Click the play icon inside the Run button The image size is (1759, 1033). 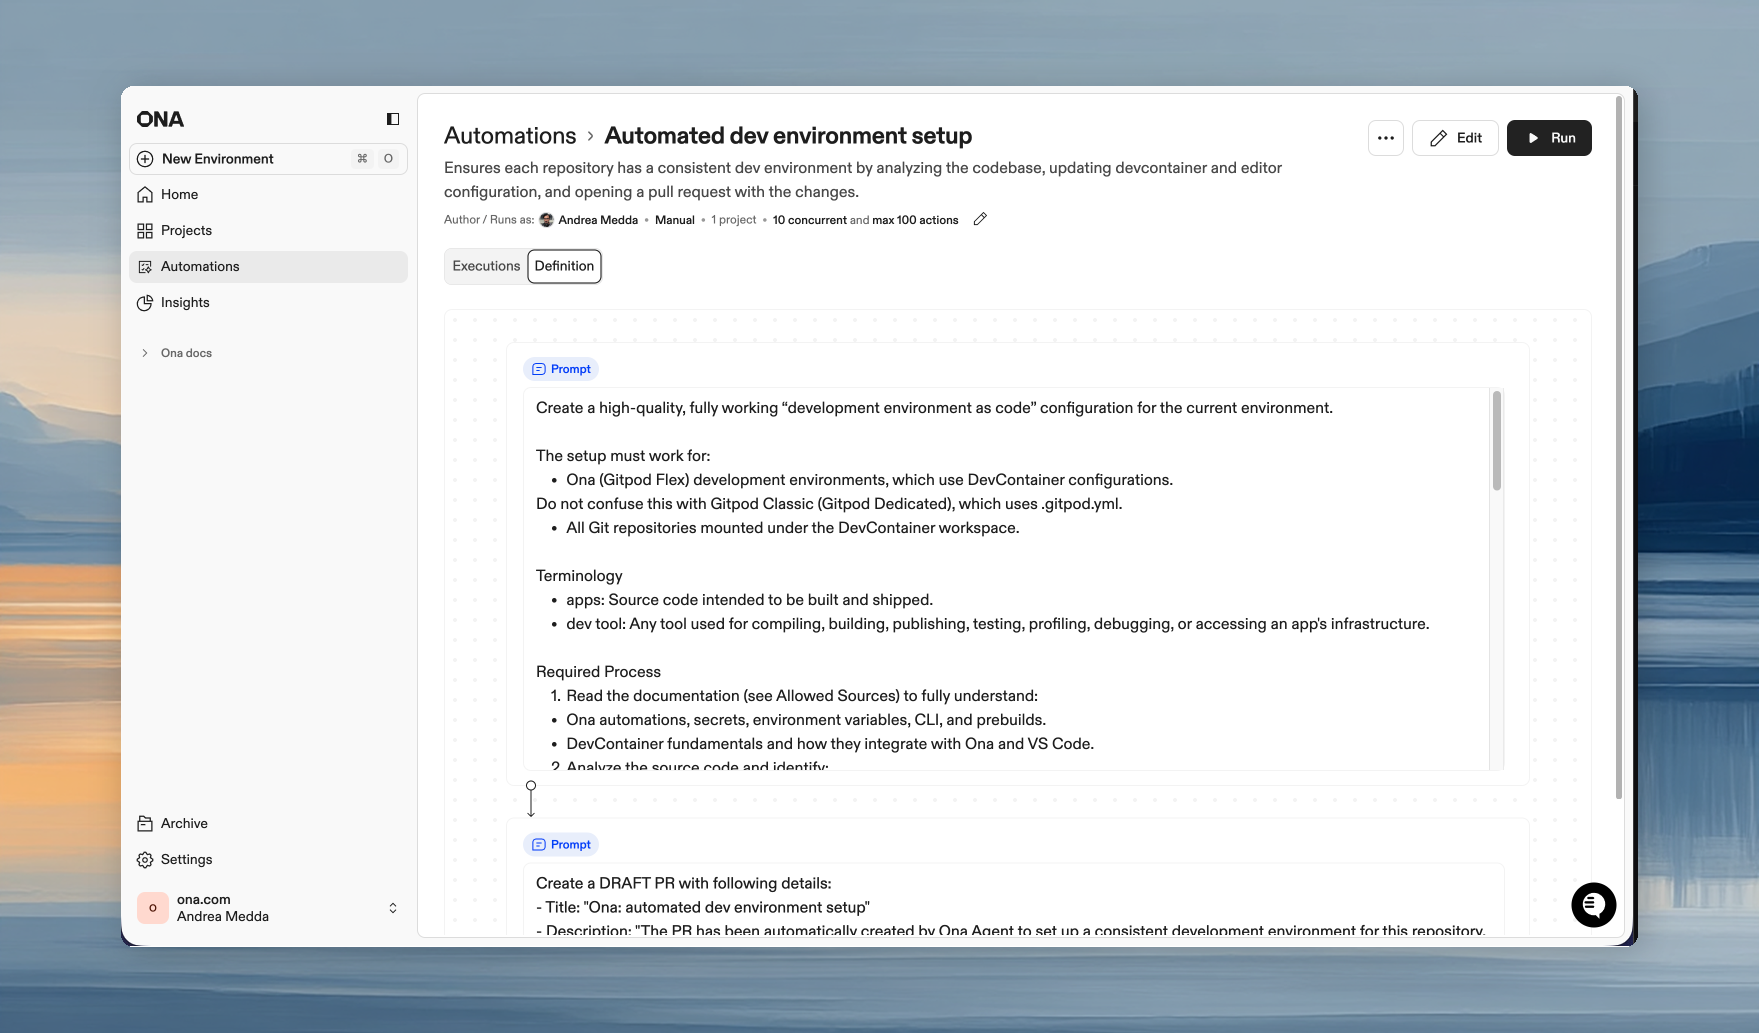click(x=1533, y=137)
